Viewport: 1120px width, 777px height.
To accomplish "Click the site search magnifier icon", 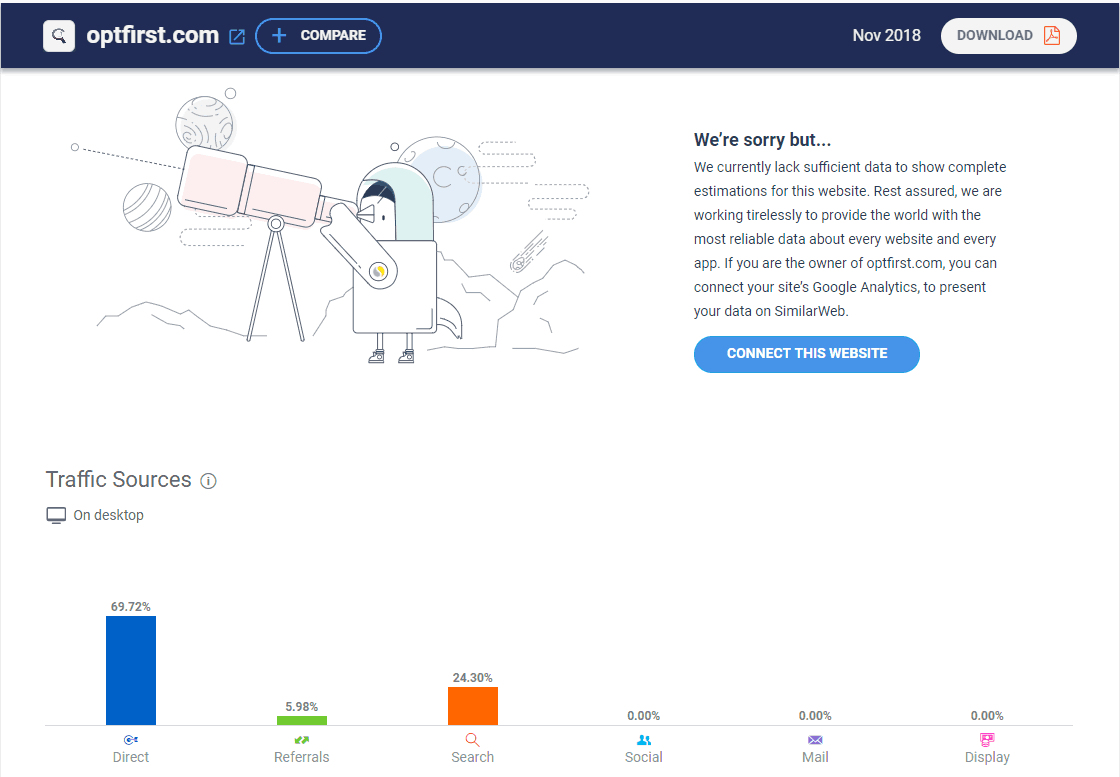I will pos(58,35).
